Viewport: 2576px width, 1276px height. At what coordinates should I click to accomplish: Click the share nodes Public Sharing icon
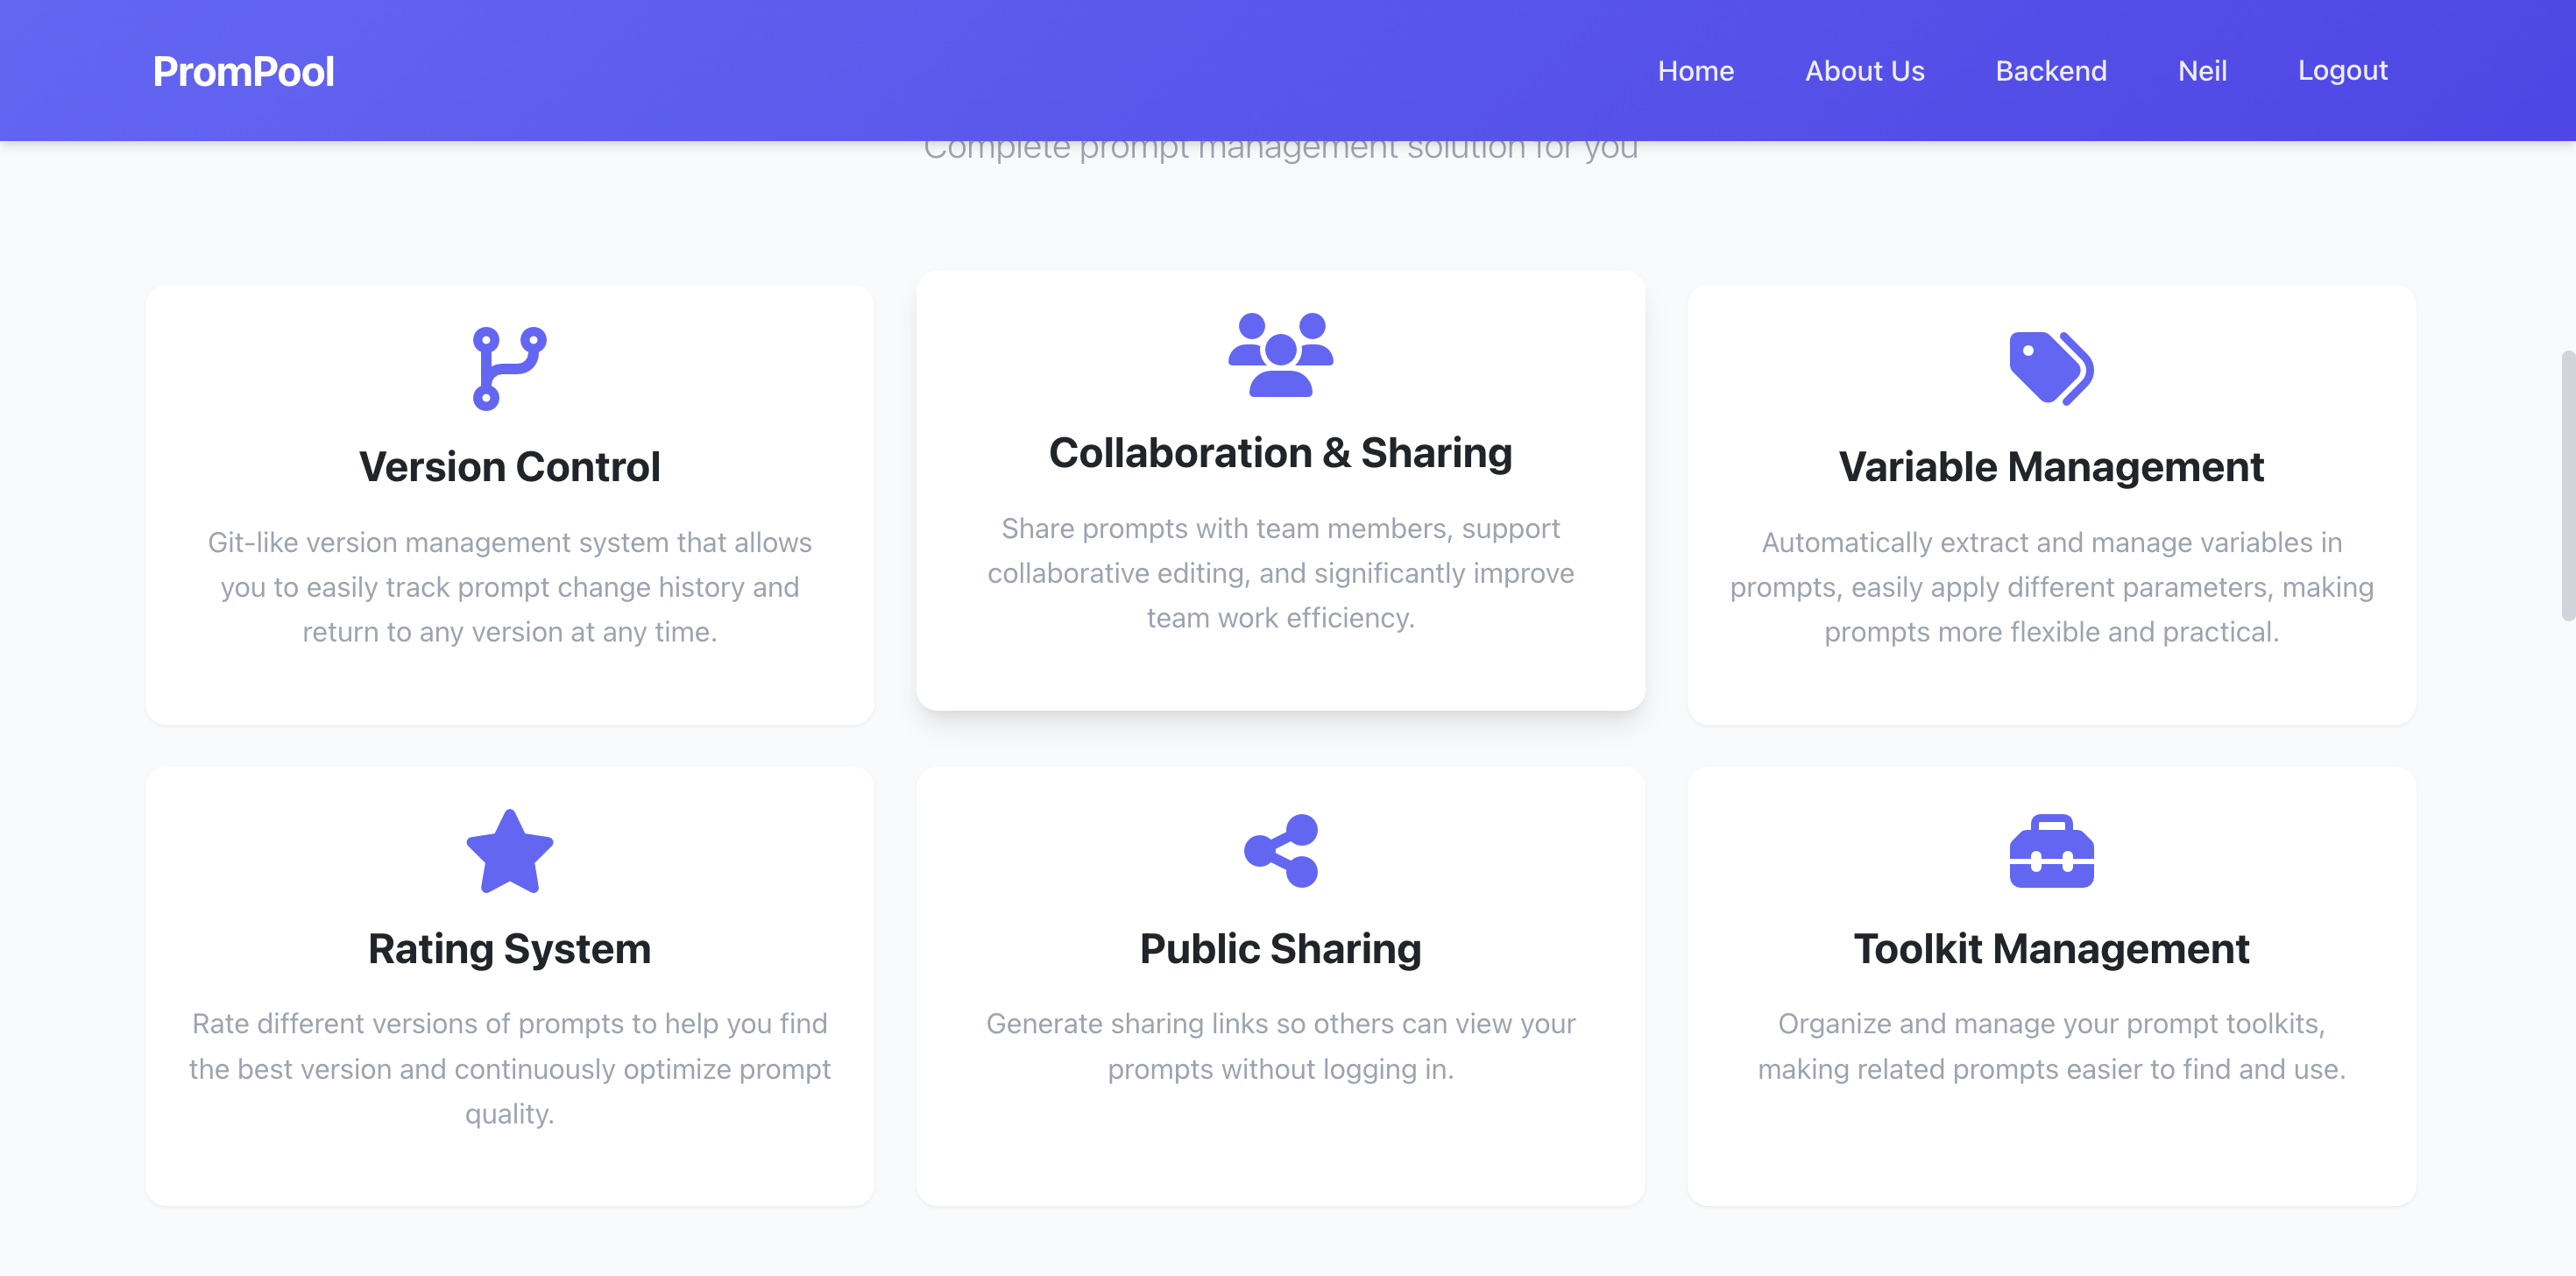[x=1280, y=851]
